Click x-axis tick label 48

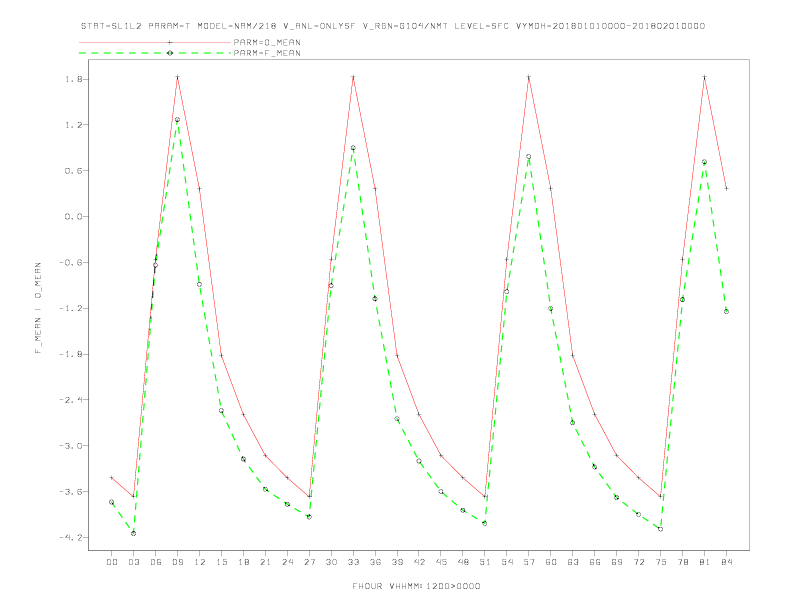click(x=463, y=562)
